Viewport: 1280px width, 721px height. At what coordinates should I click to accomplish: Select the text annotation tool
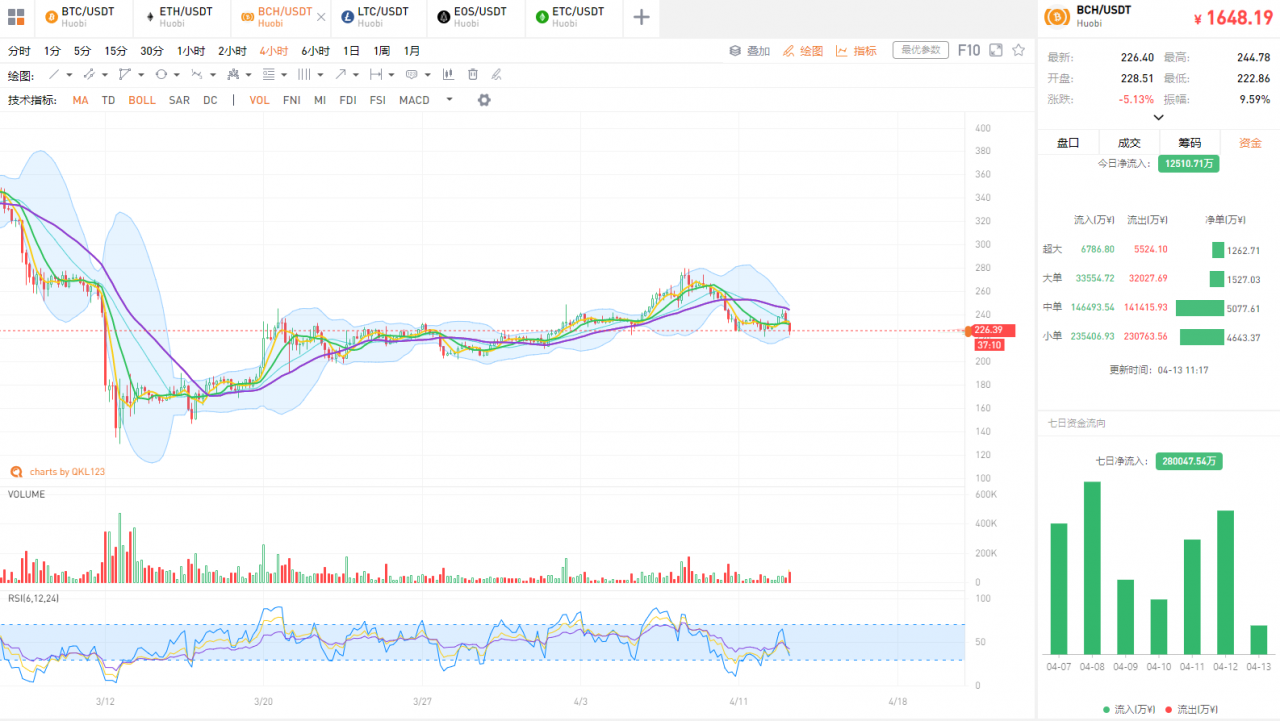[411, 74]
